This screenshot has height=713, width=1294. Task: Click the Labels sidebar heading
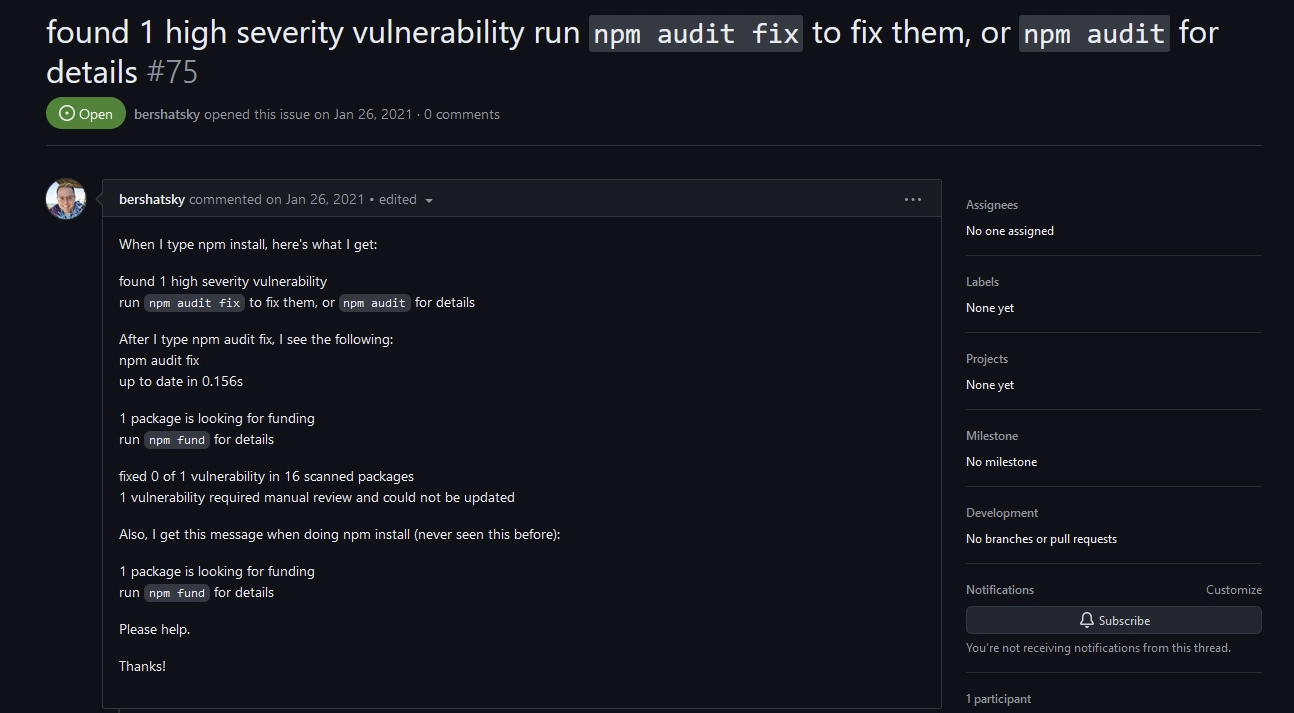[x=982, y=282]
